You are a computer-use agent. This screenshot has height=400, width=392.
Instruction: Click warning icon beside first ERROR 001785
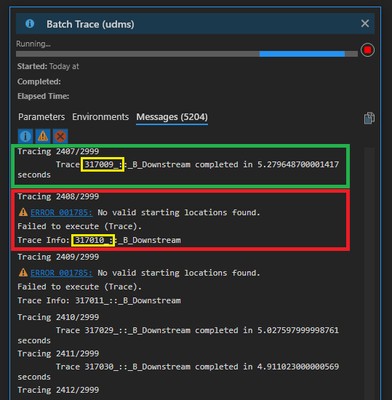point(23,212)
